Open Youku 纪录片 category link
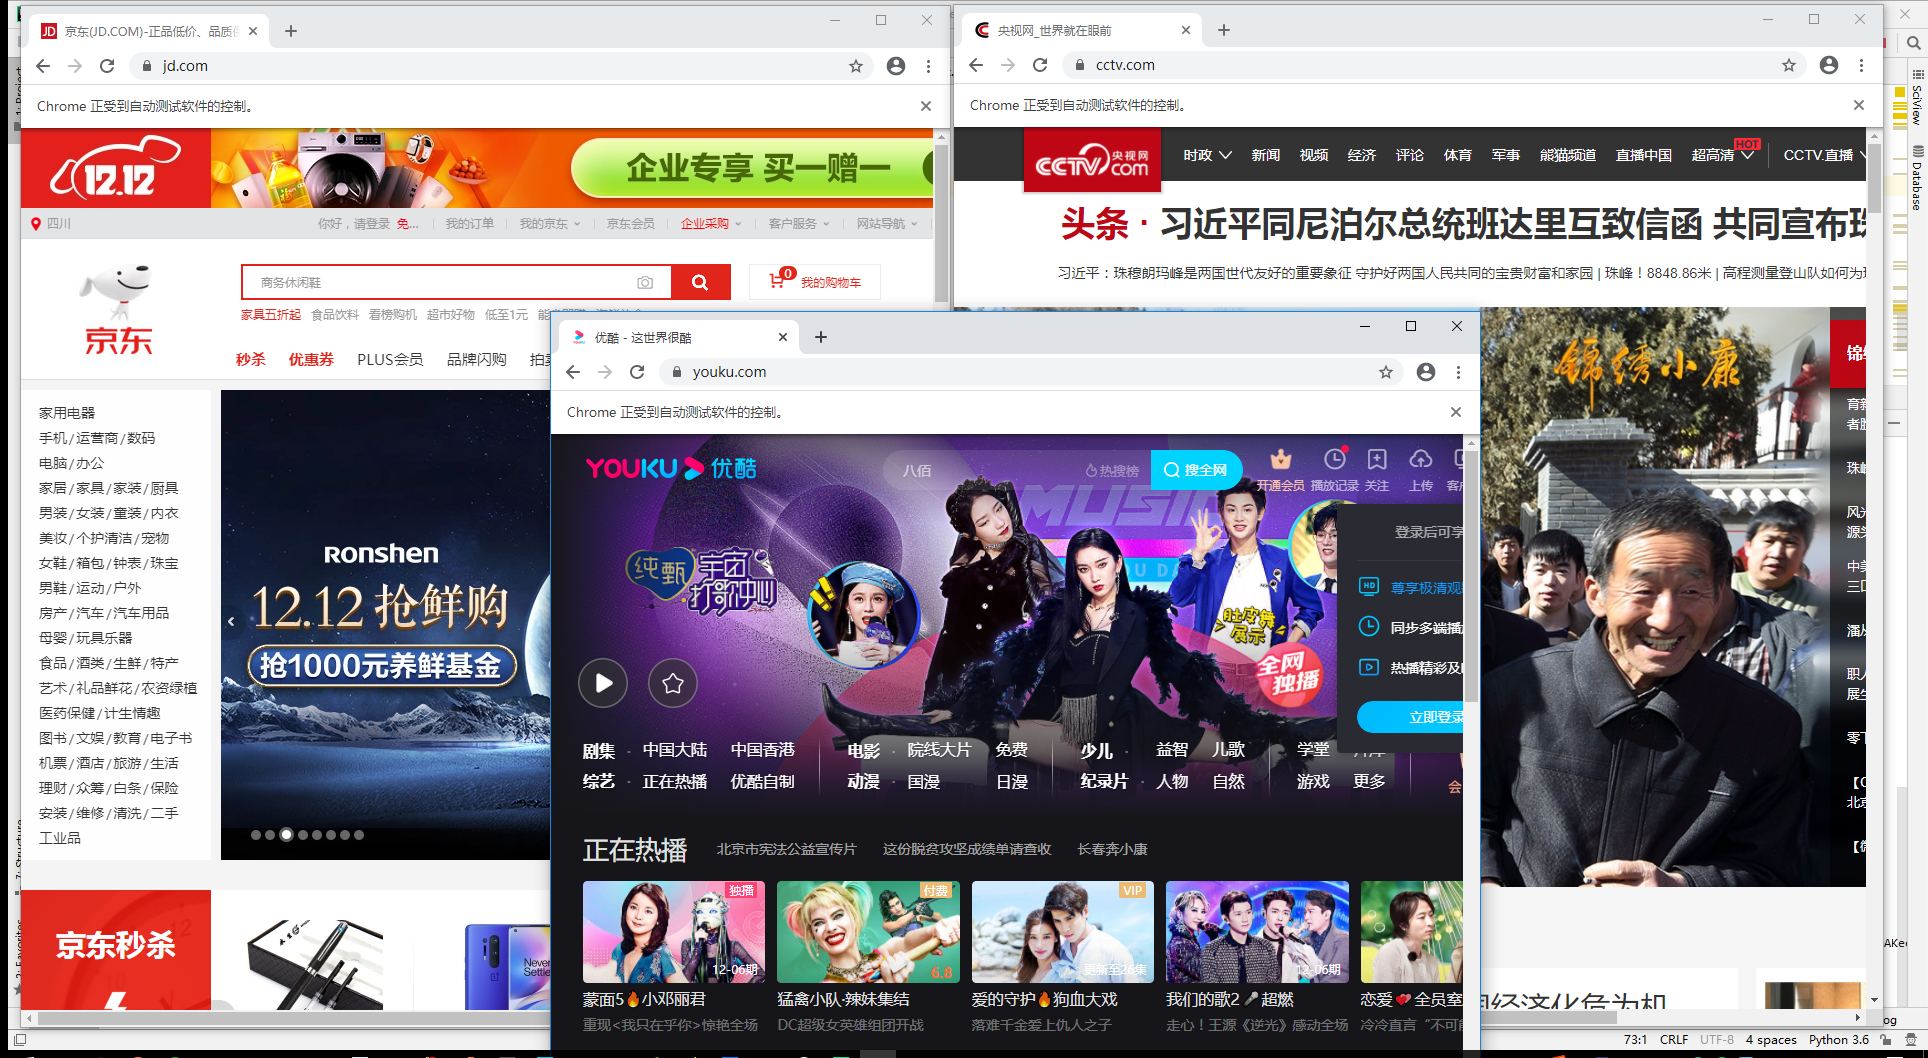 (x=1104, y=782)
